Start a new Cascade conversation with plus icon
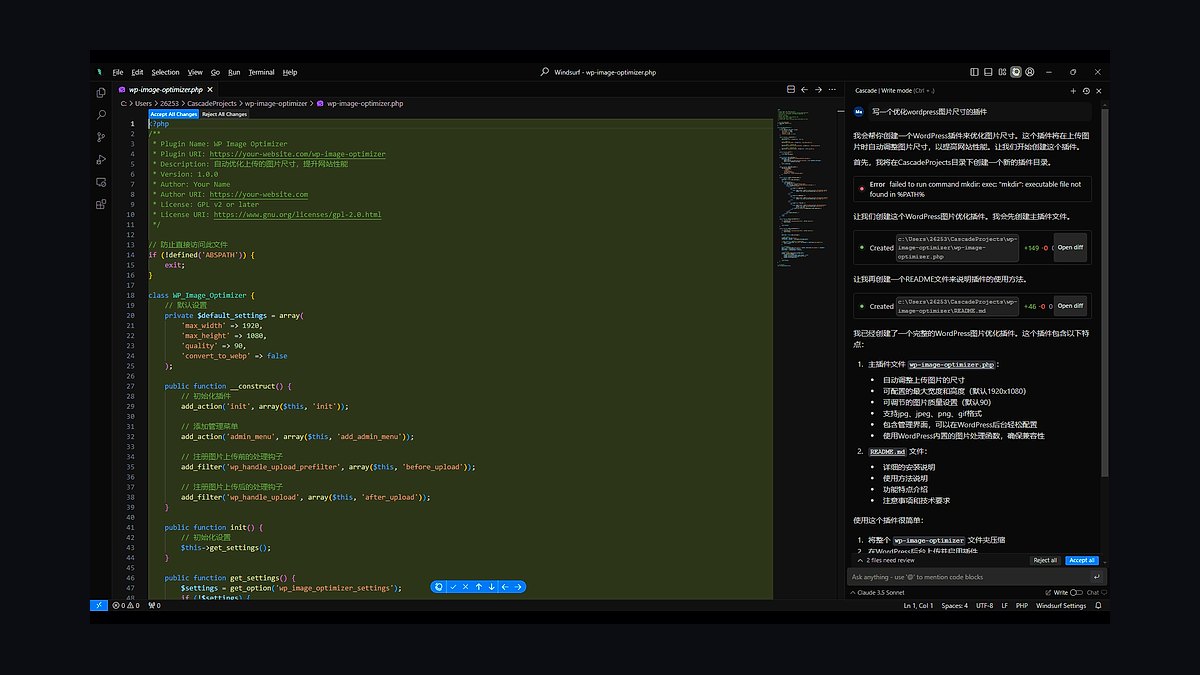This screenshot has height=675, width=1200. coord(1075,90)
